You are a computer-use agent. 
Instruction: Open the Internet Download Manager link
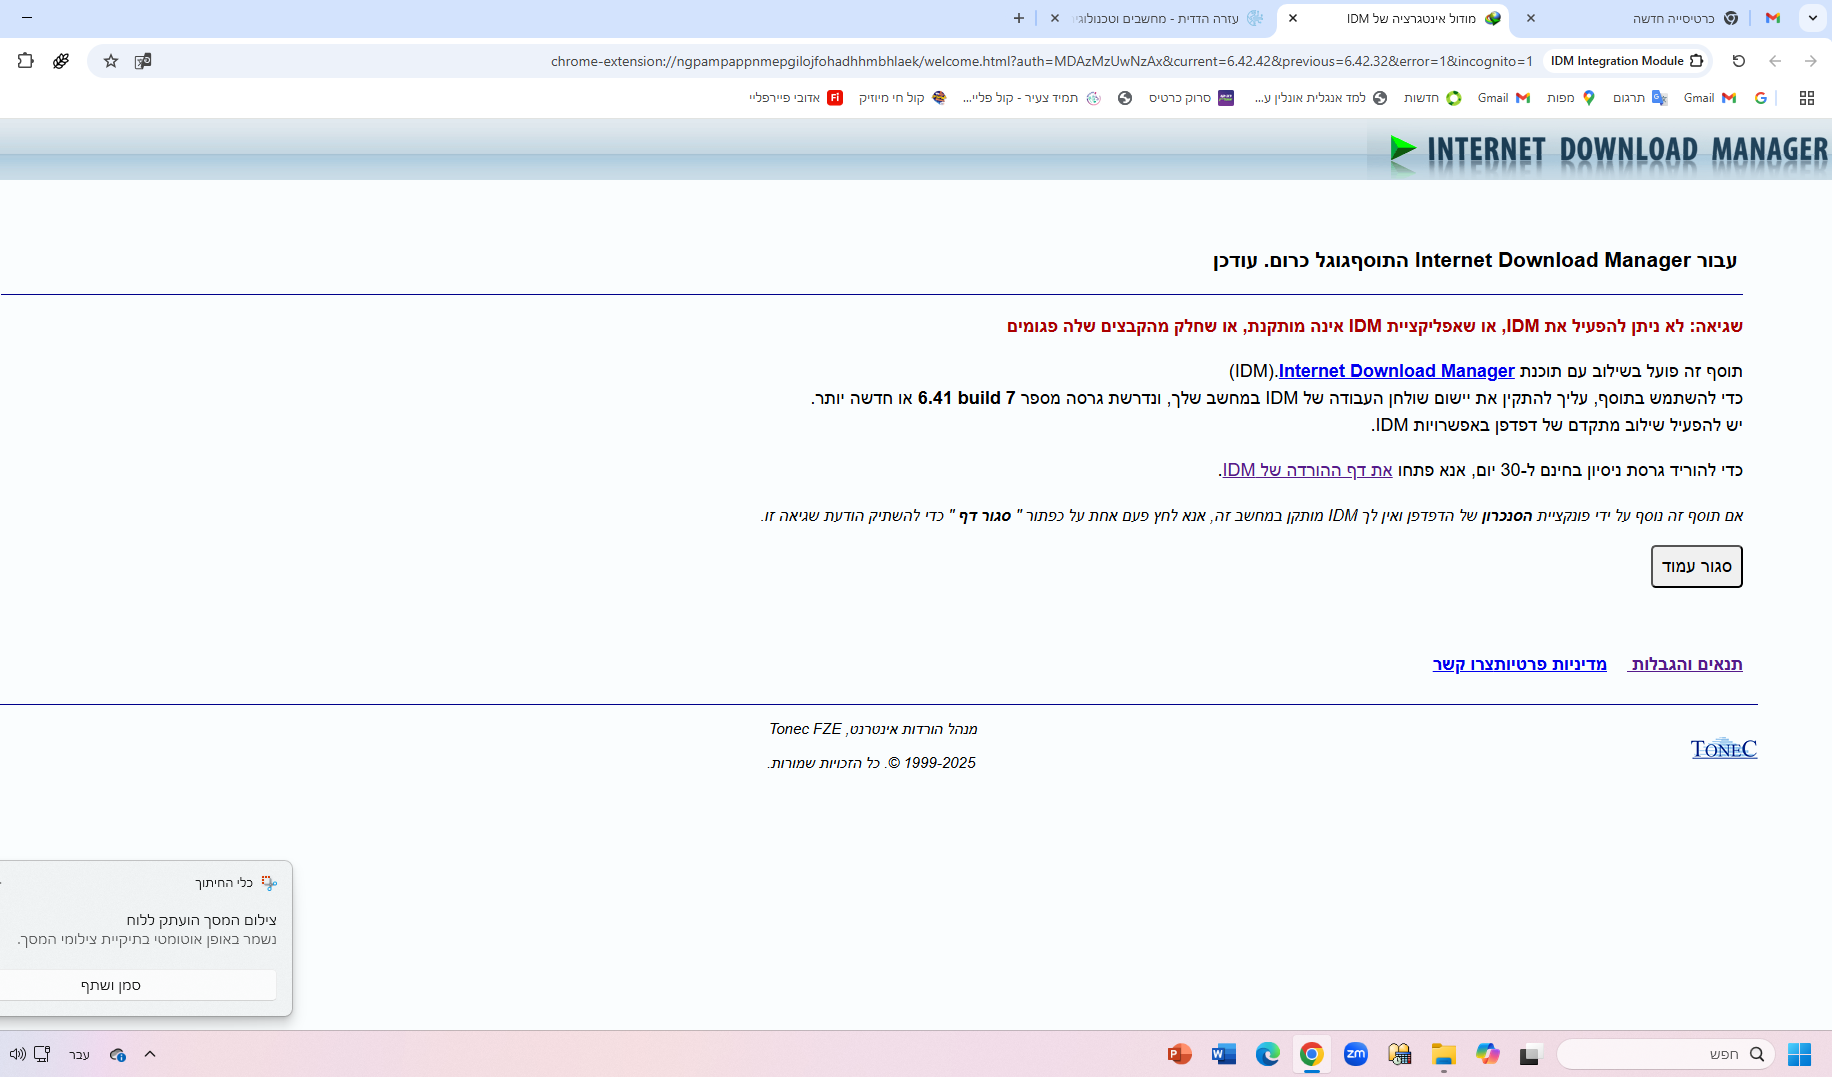coord(1396,371)
